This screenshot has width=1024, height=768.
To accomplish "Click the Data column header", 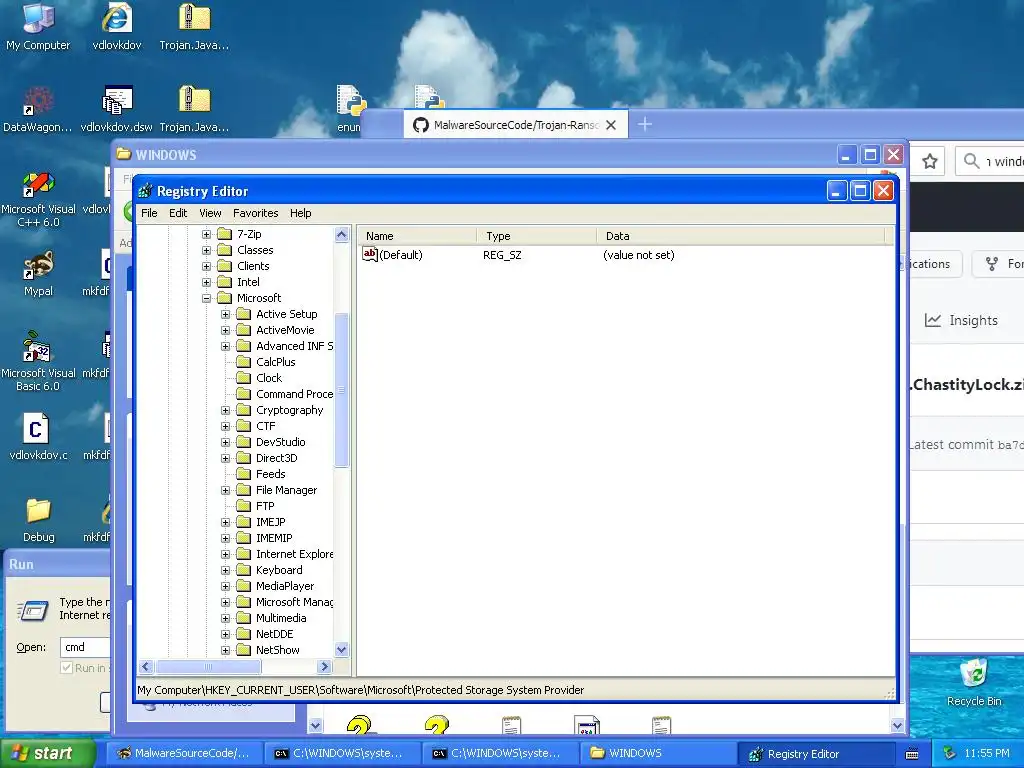I will tap(741, 236).
